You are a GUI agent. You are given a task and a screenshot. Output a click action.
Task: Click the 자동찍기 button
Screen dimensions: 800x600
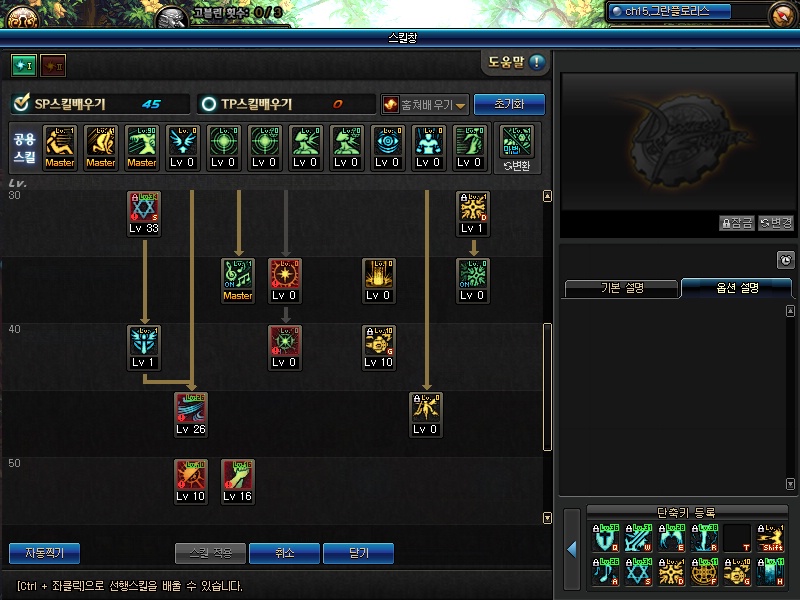pyautogui.click(x=44, y=553)
